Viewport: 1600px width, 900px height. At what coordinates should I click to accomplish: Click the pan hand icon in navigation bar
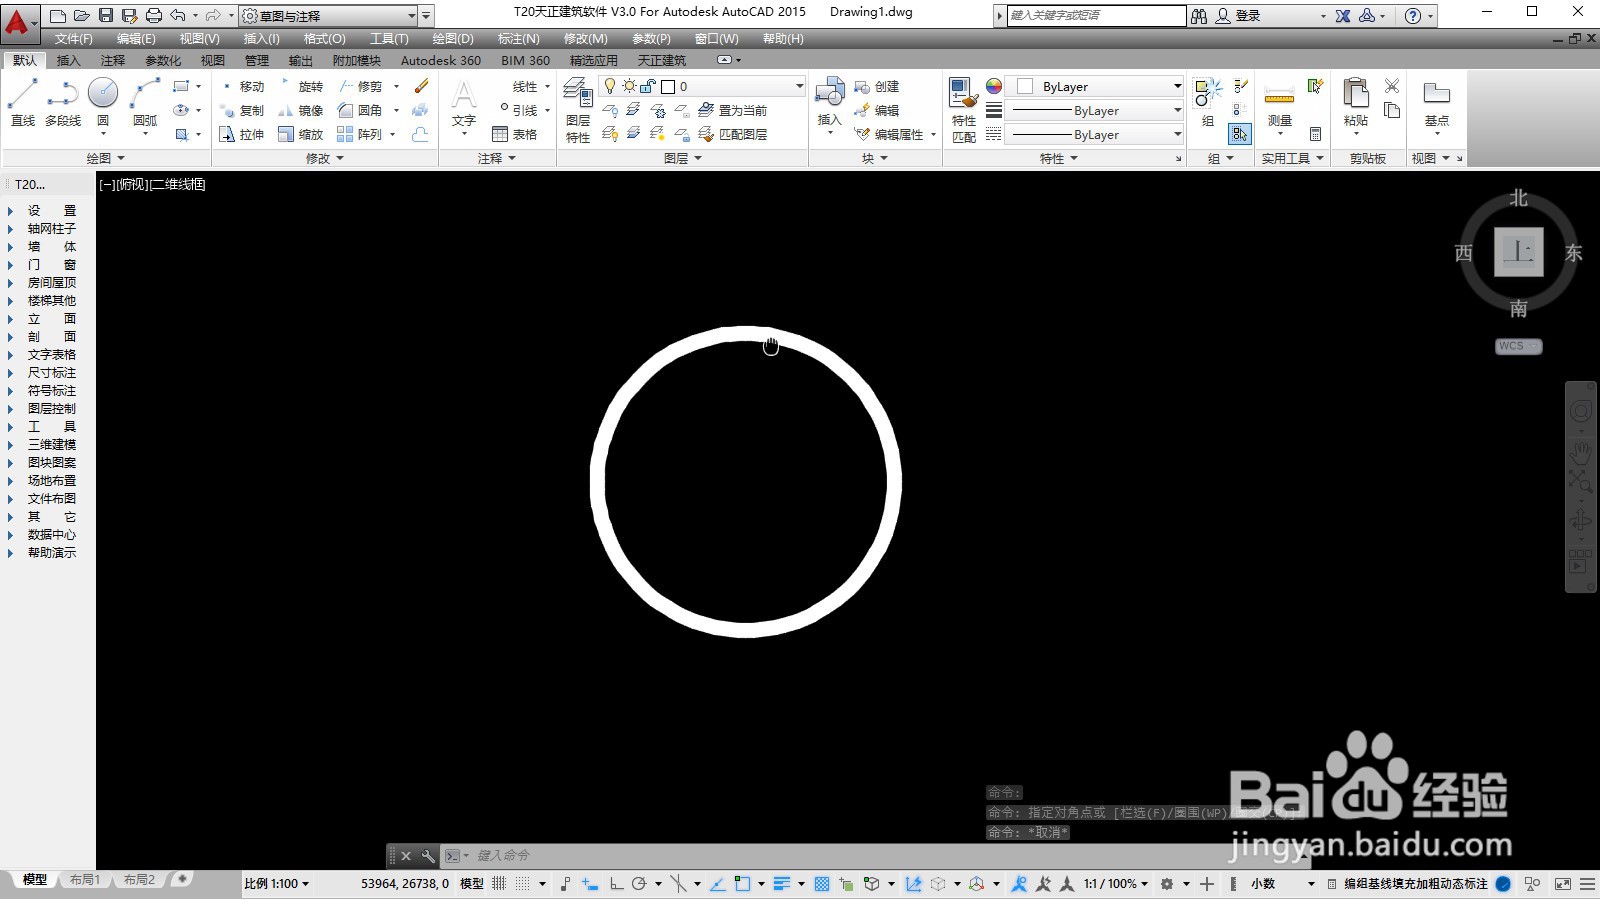(1580, 452)
